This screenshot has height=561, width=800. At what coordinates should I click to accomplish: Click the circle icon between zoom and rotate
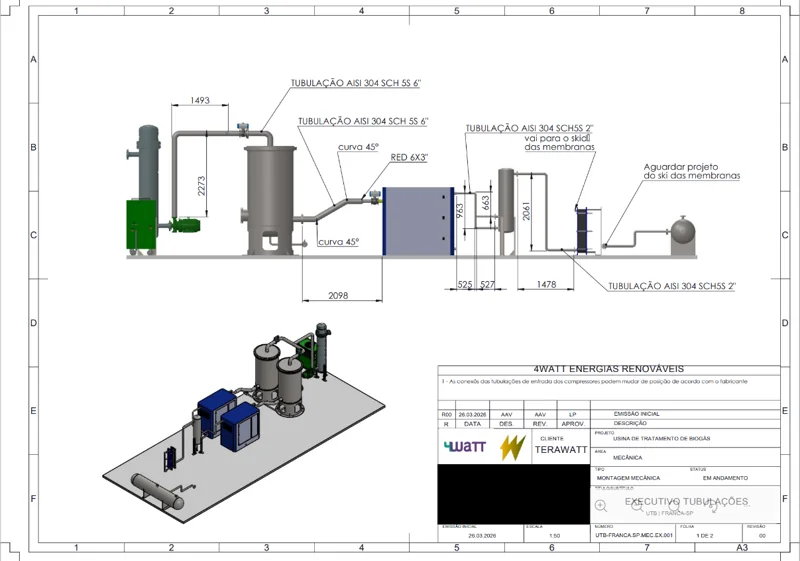674,506
